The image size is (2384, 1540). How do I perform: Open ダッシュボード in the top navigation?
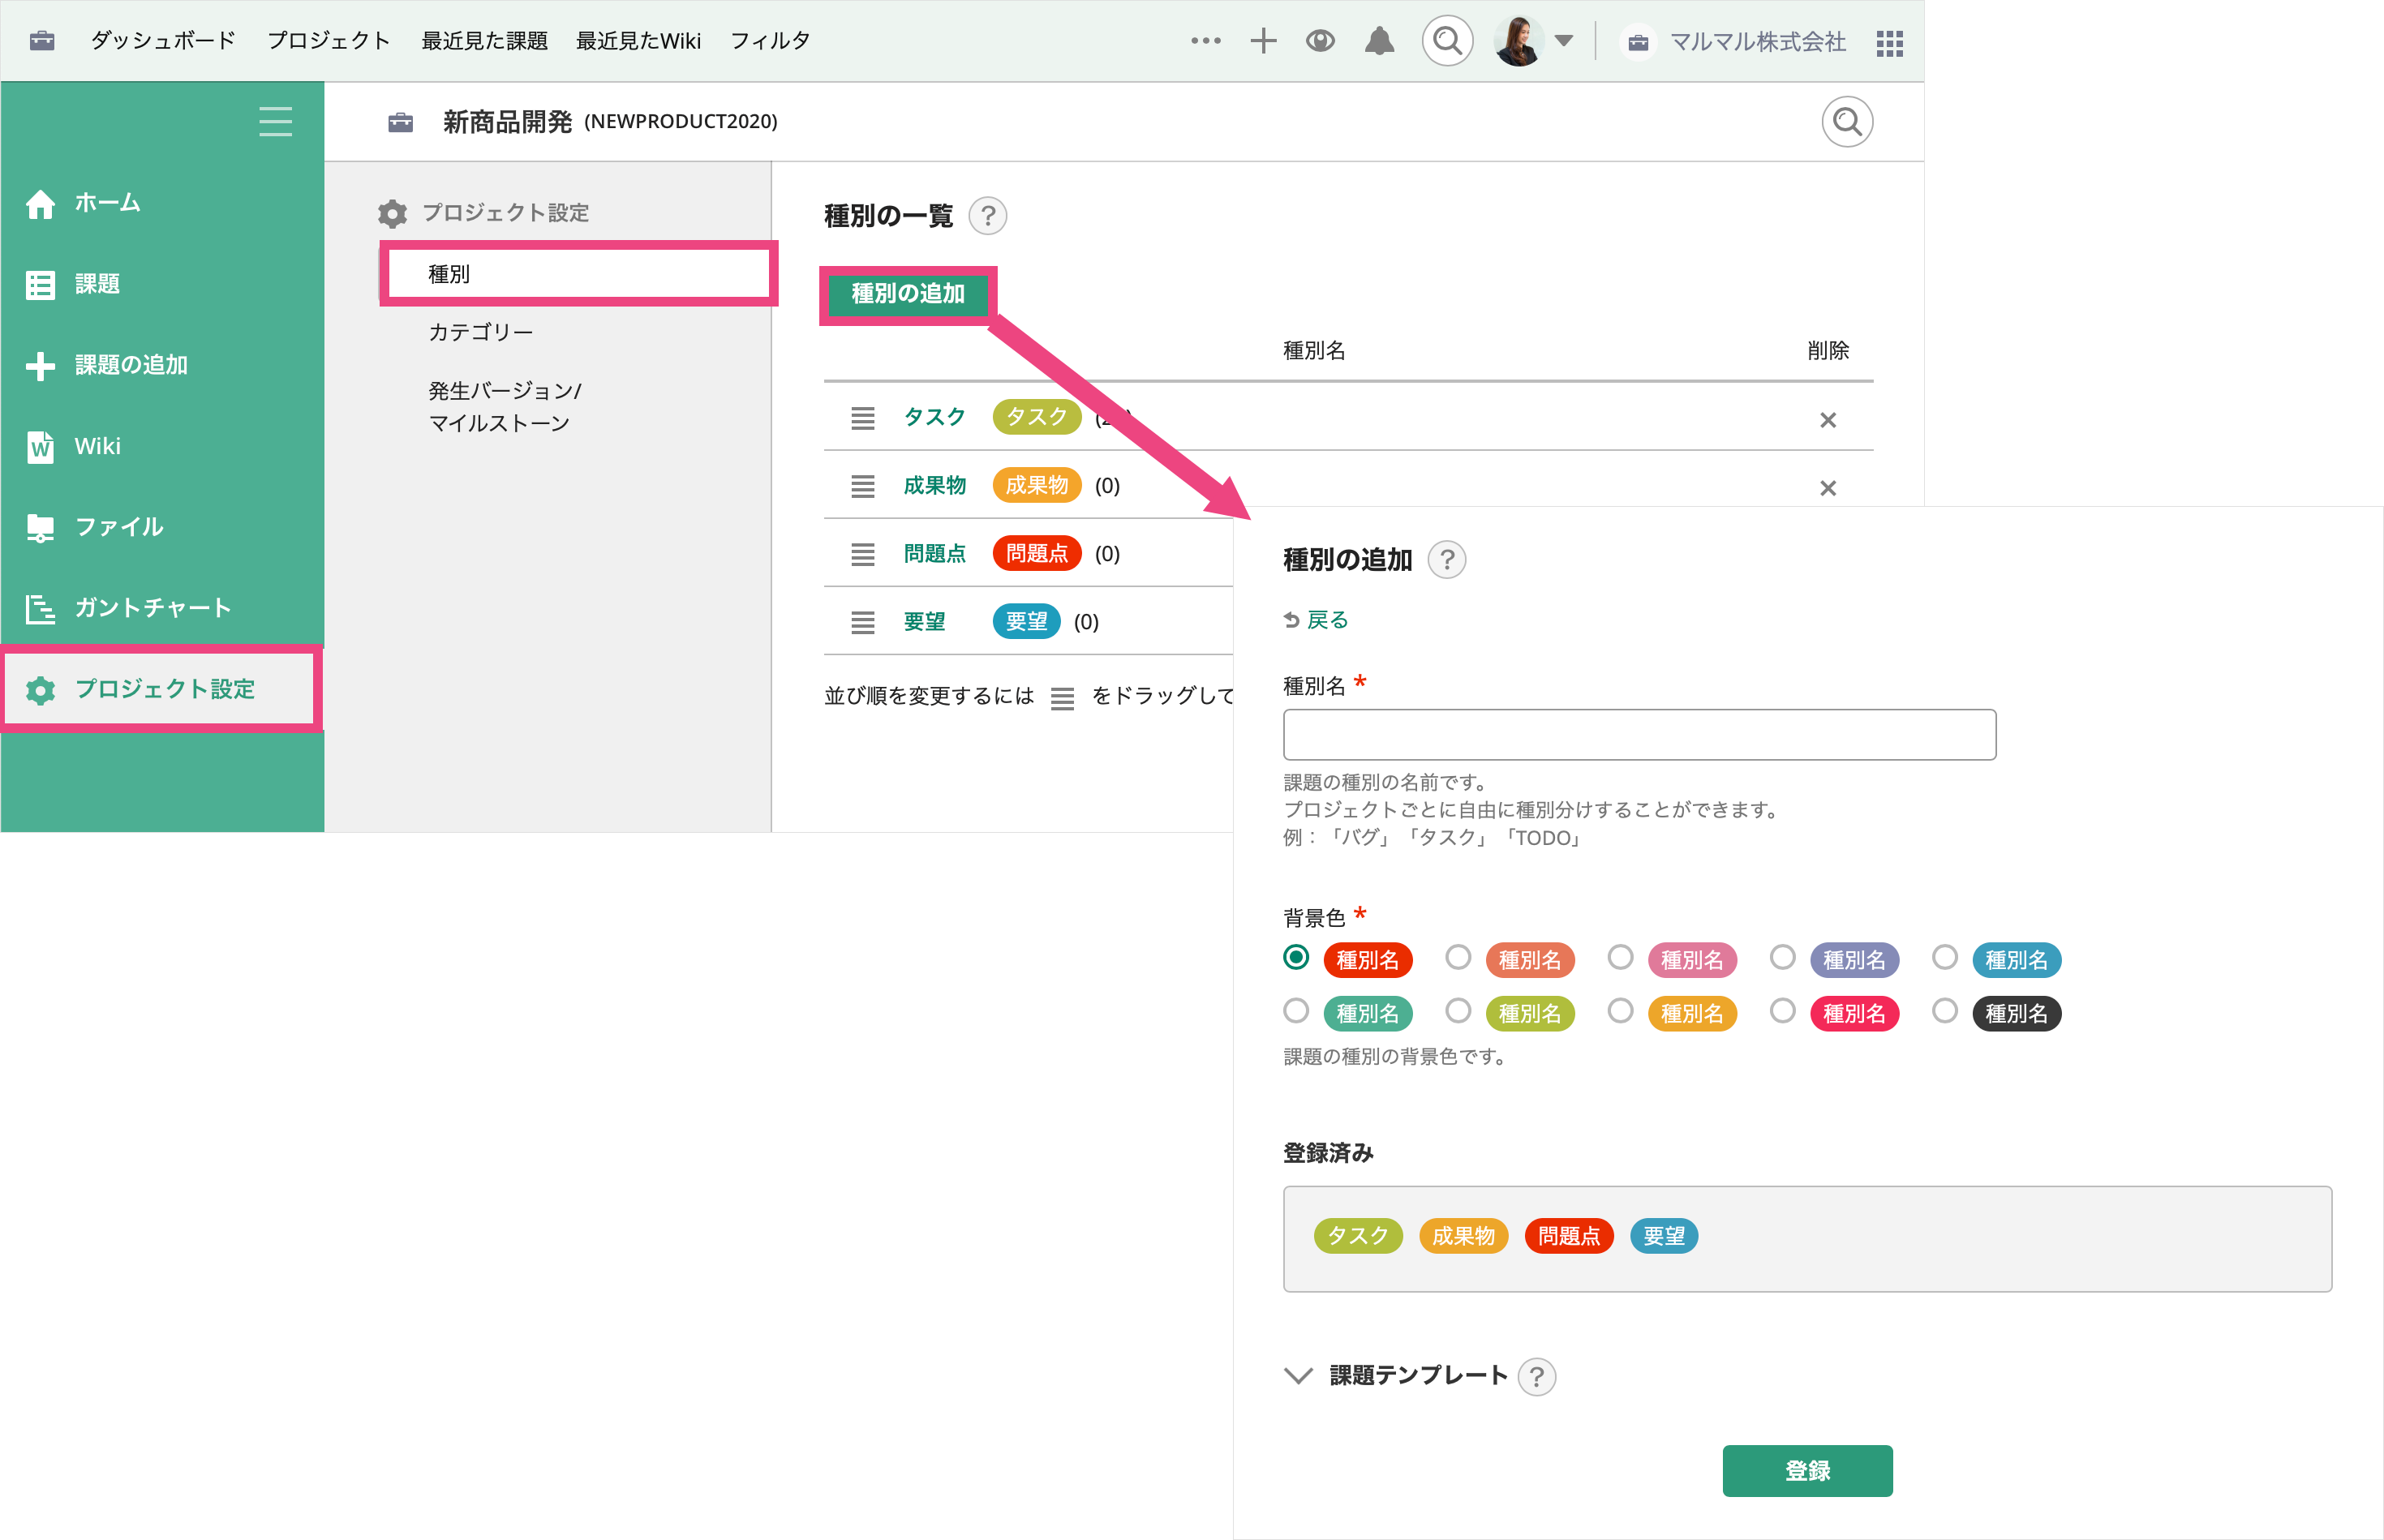[x=163, y=41]
